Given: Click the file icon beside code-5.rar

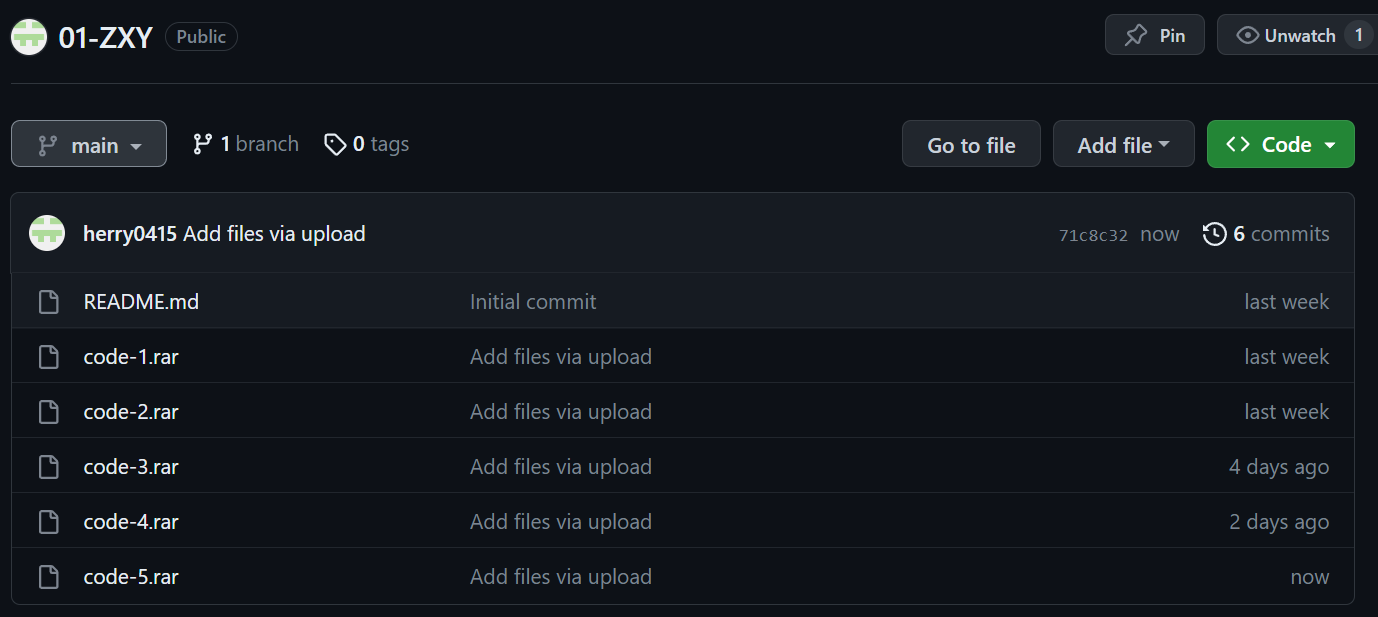Looking at the screenshot, I should [x=48, y=577].
